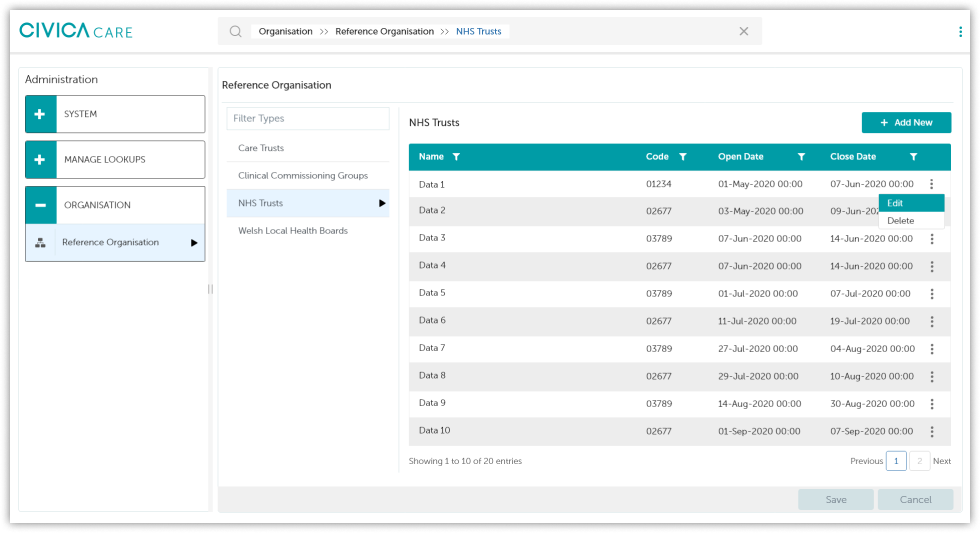Collapse the ORGANISATION minus icon
This screenshot has width=980, height=533.
(40, 205)
